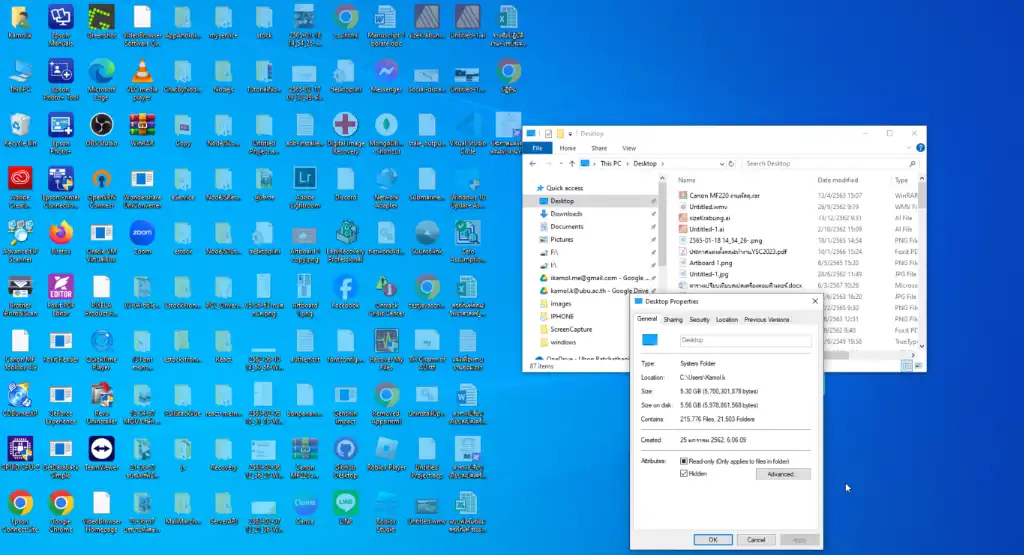Open the Location tab in Properties
The image size is (1024, 555).
[x=726, y=320]
